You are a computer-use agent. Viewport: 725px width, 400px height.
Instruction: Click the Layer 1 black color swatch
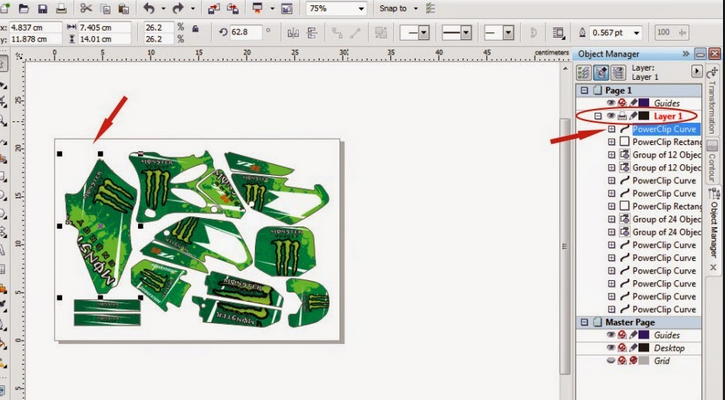click(644, 116)
